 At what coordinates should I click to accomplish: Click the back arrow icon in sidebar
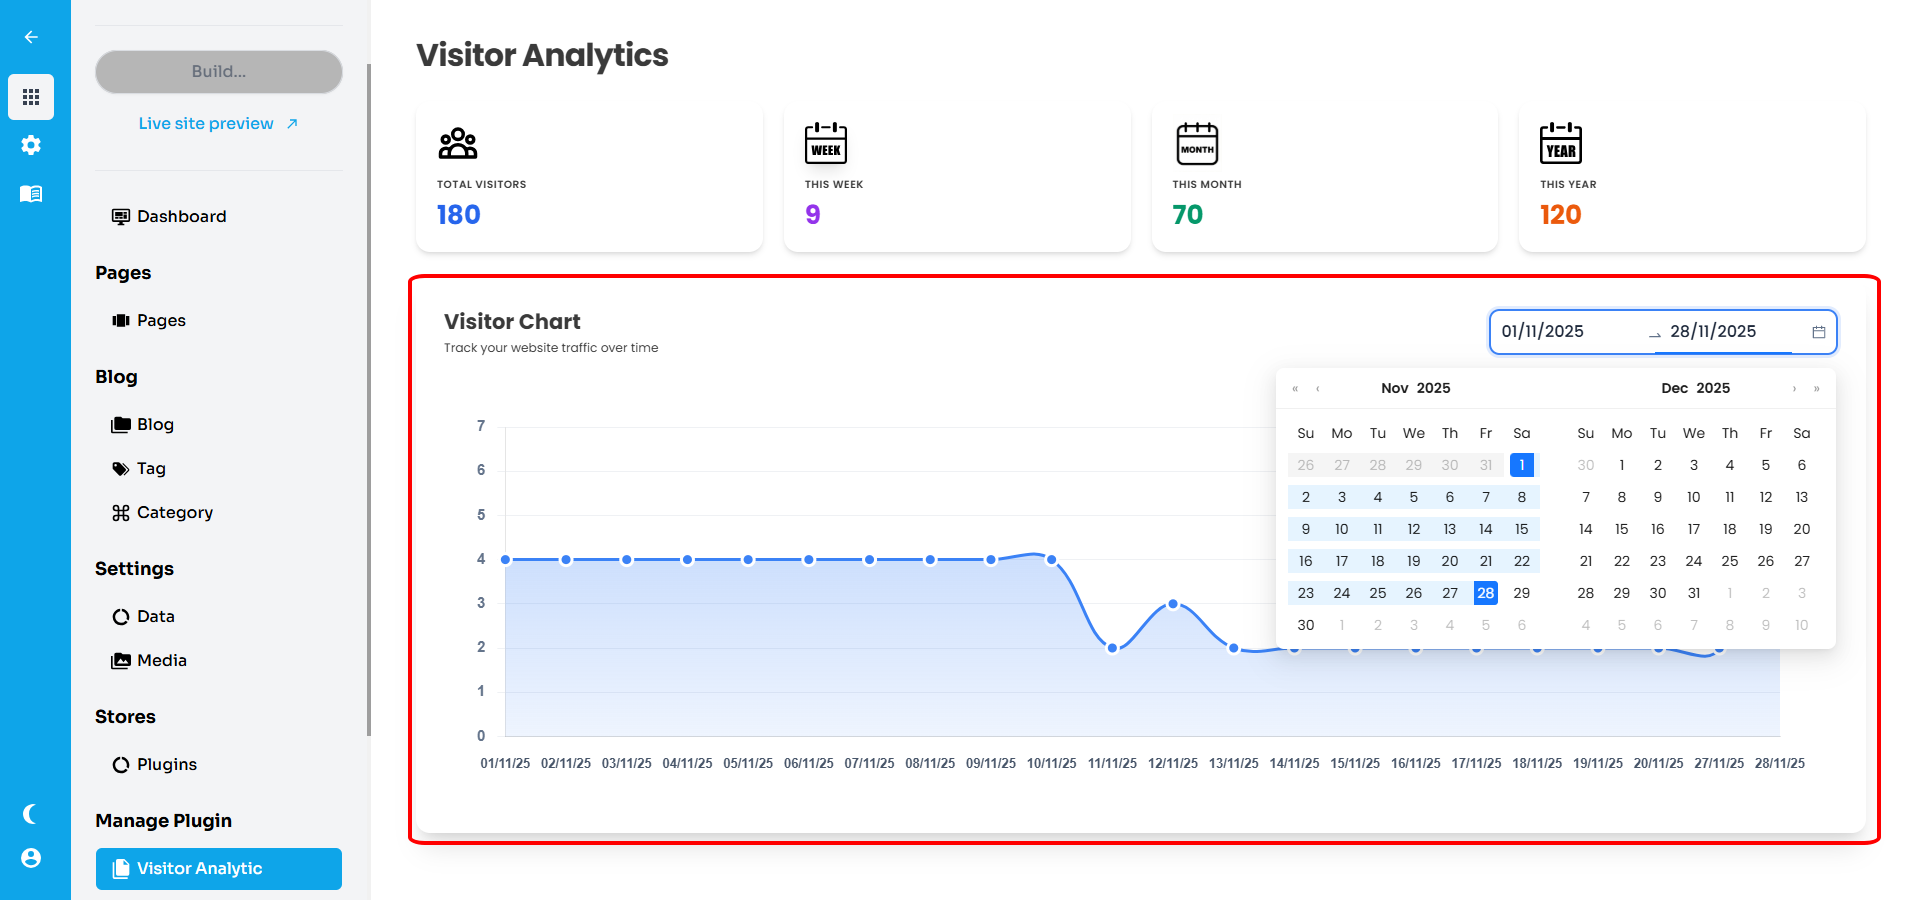tap(31, 37)
